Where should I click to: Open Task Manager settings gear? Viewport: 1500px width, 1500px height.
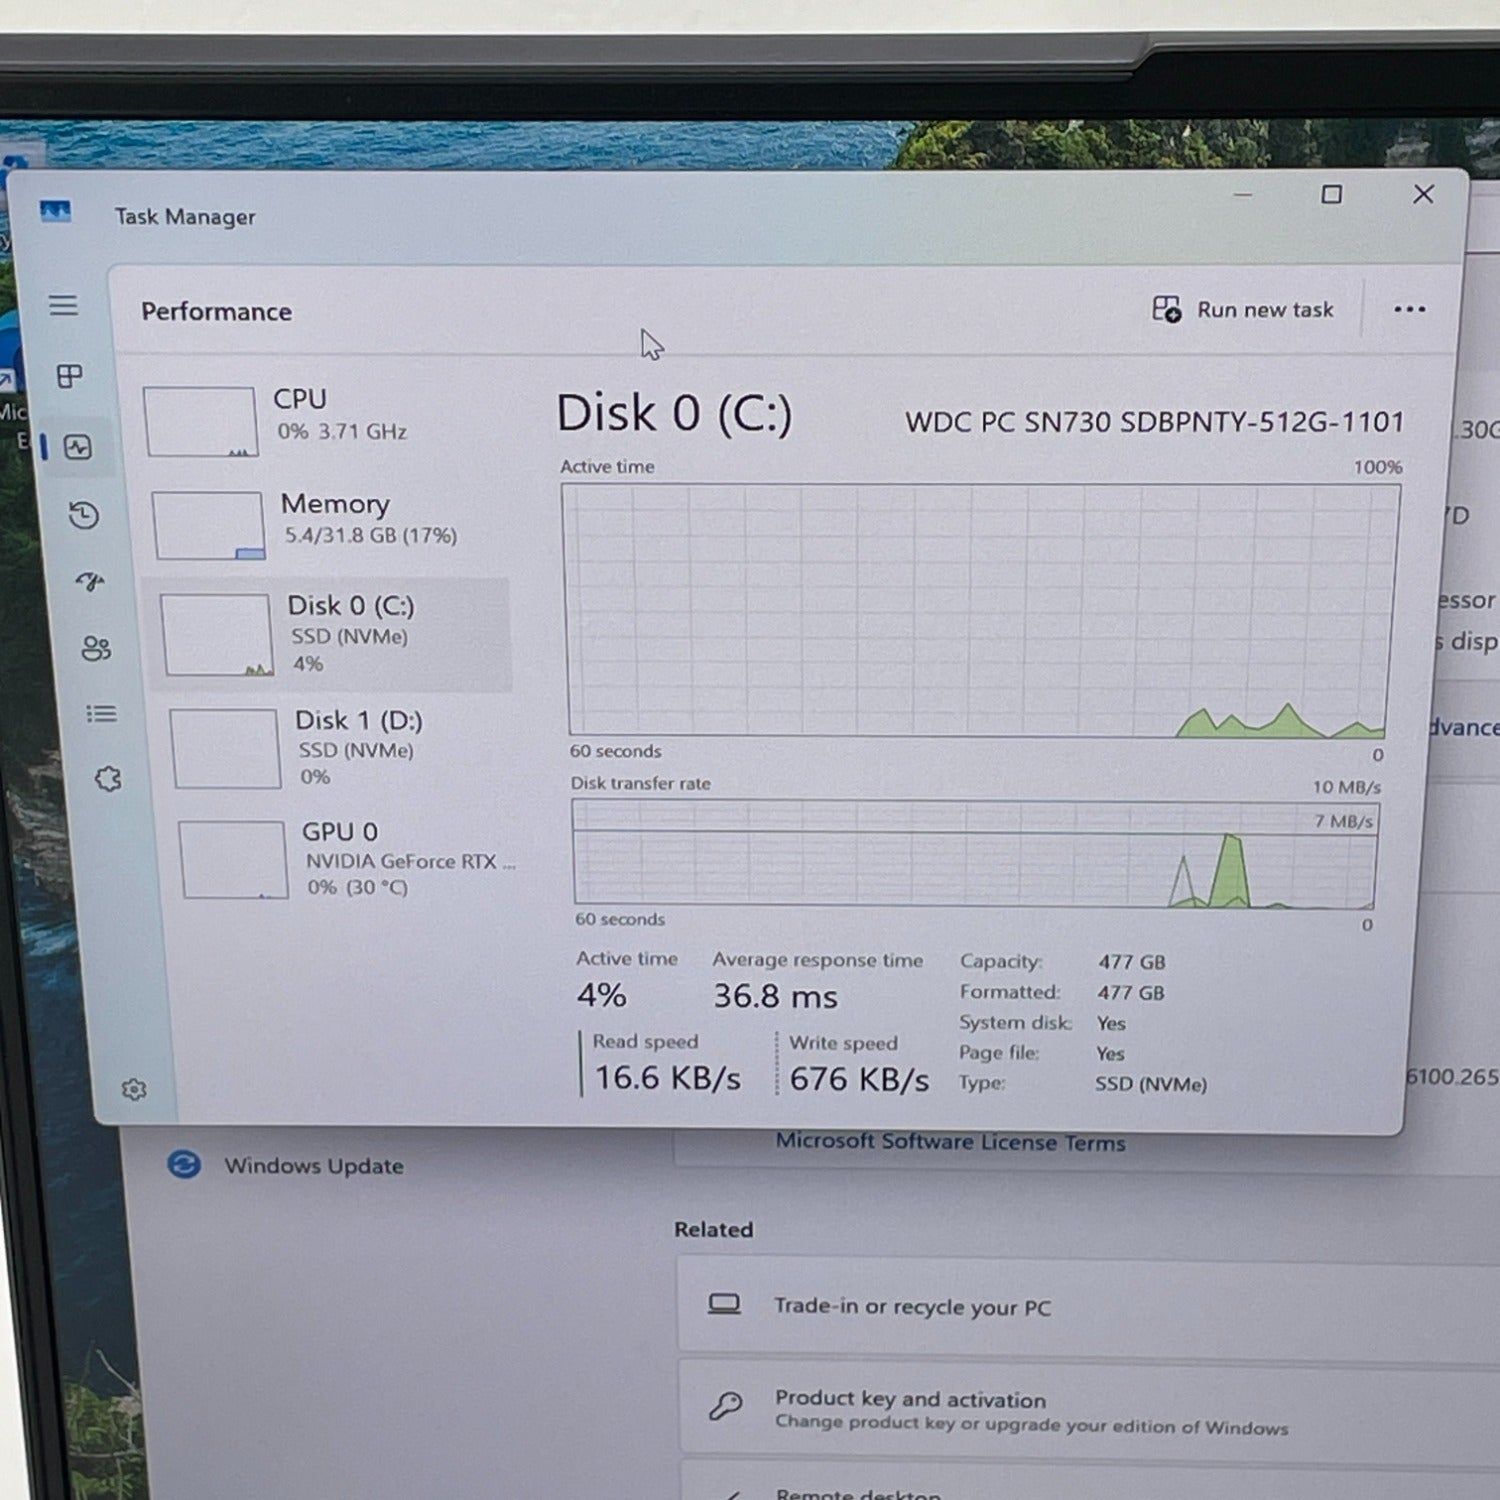(x=134, y=1089)
